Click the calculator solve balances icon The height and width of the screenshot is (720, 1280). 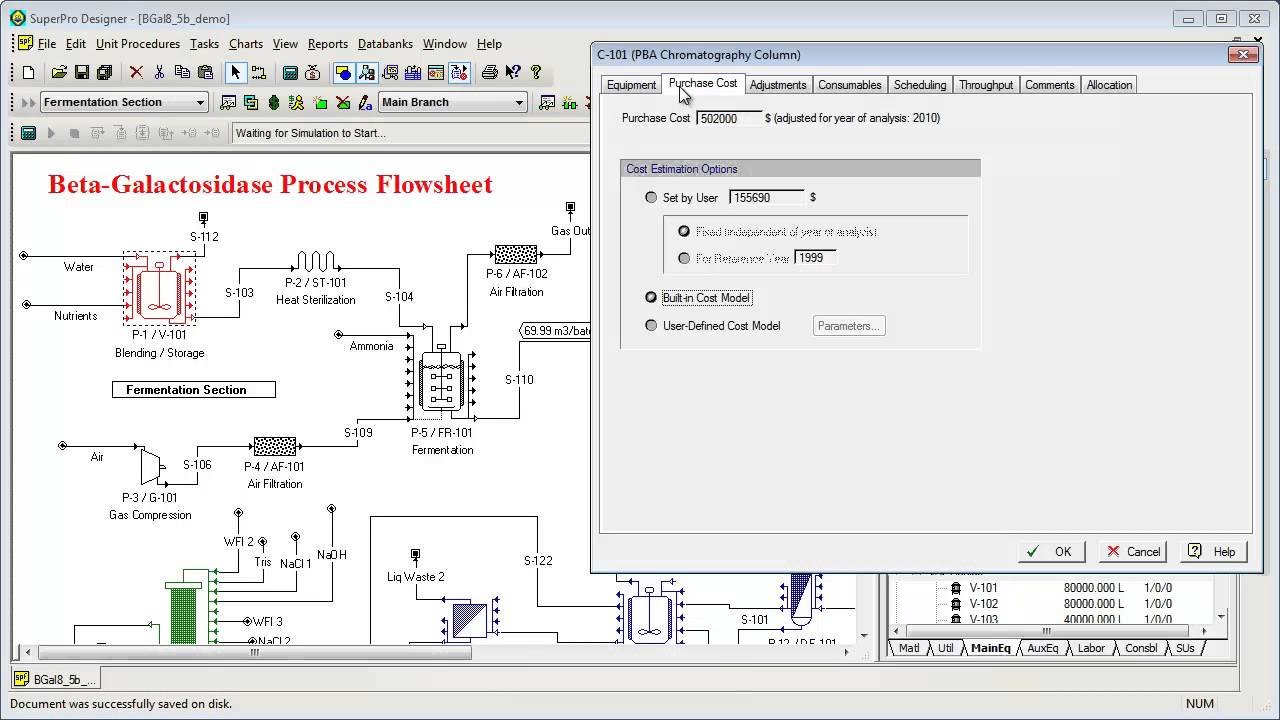pos(290,72)
